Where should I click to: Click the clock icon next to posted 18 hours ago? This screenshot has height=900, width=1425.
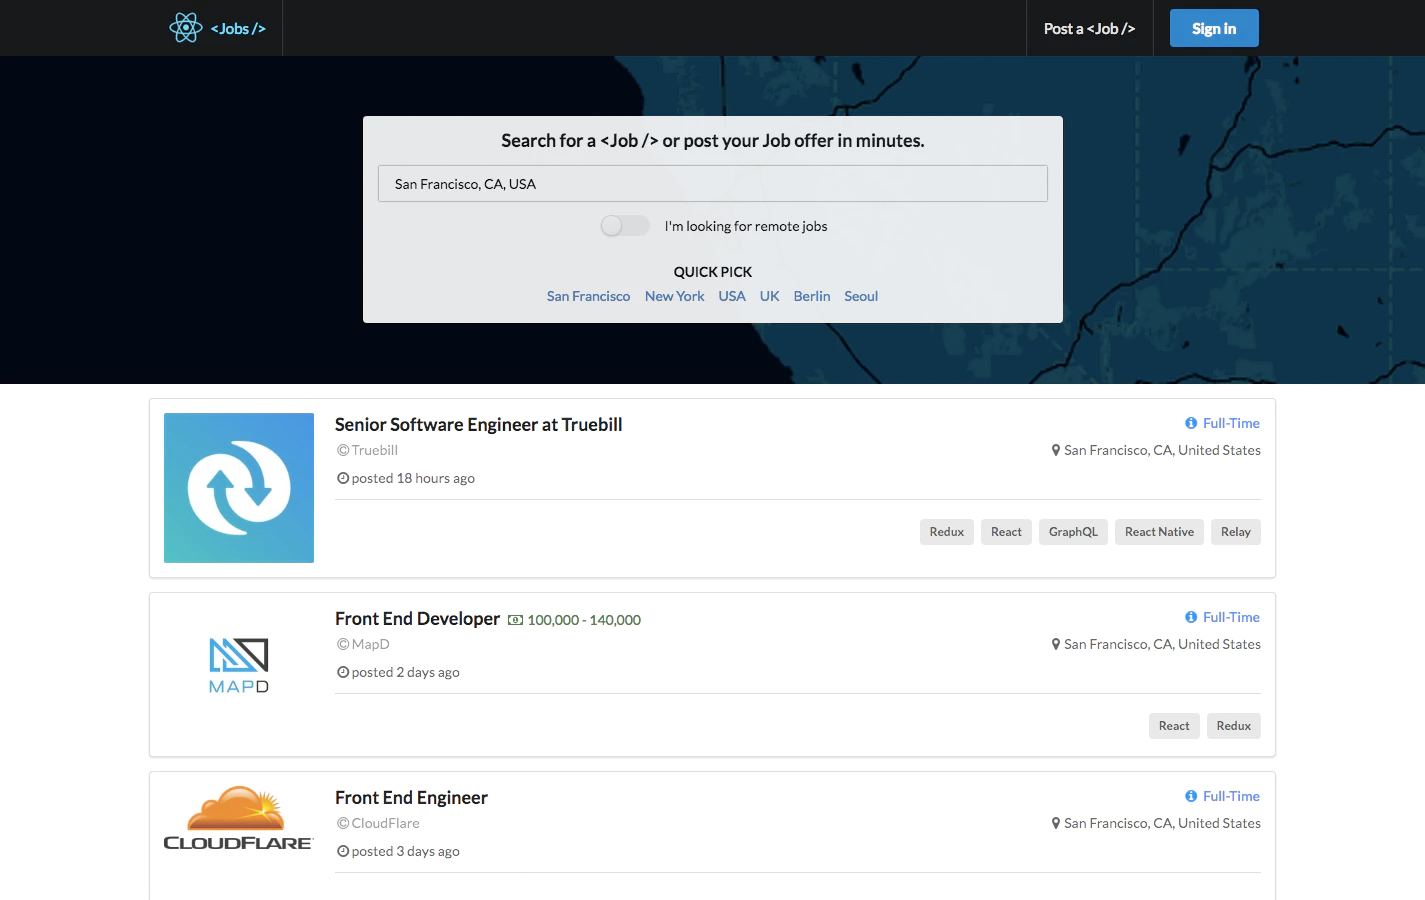click(x=341, y=478)
